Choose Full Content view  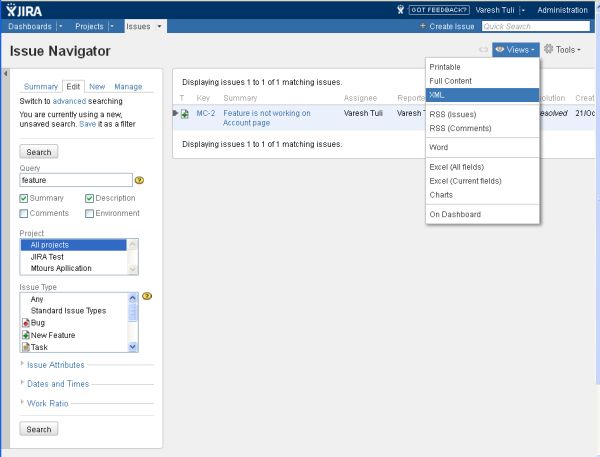[x=483, y=81]
